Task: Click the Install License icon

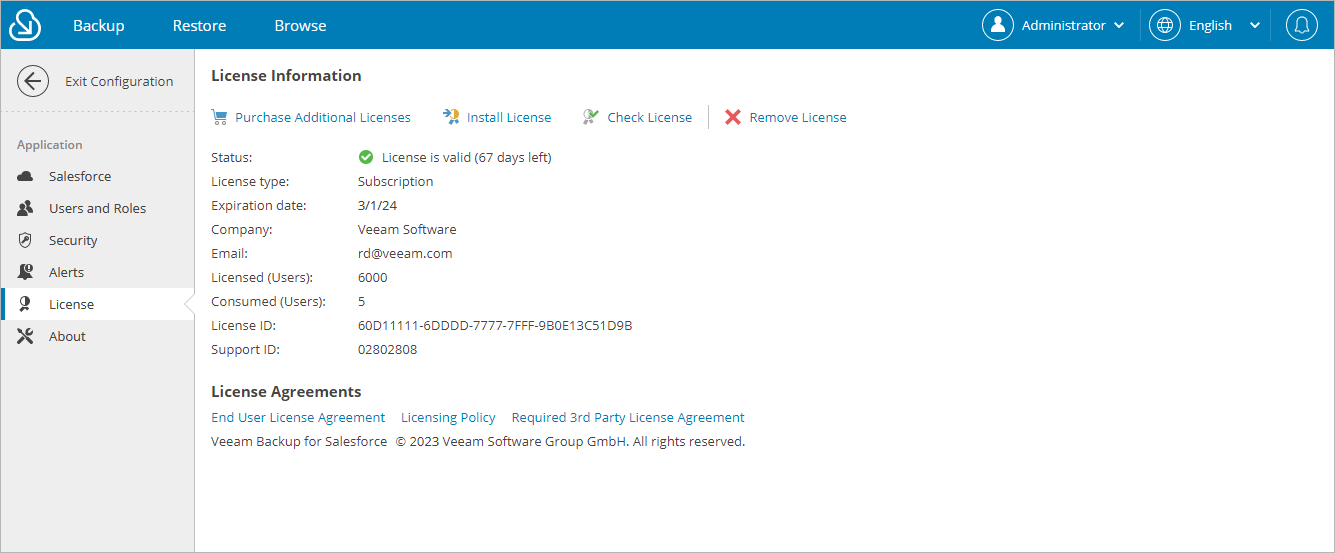Action: coord(451,117)
